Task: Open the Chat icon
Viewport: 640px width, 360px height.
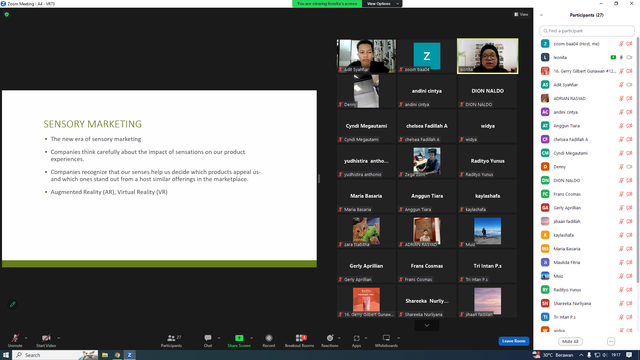Action: pyautogui.click(x=208, y=338)
